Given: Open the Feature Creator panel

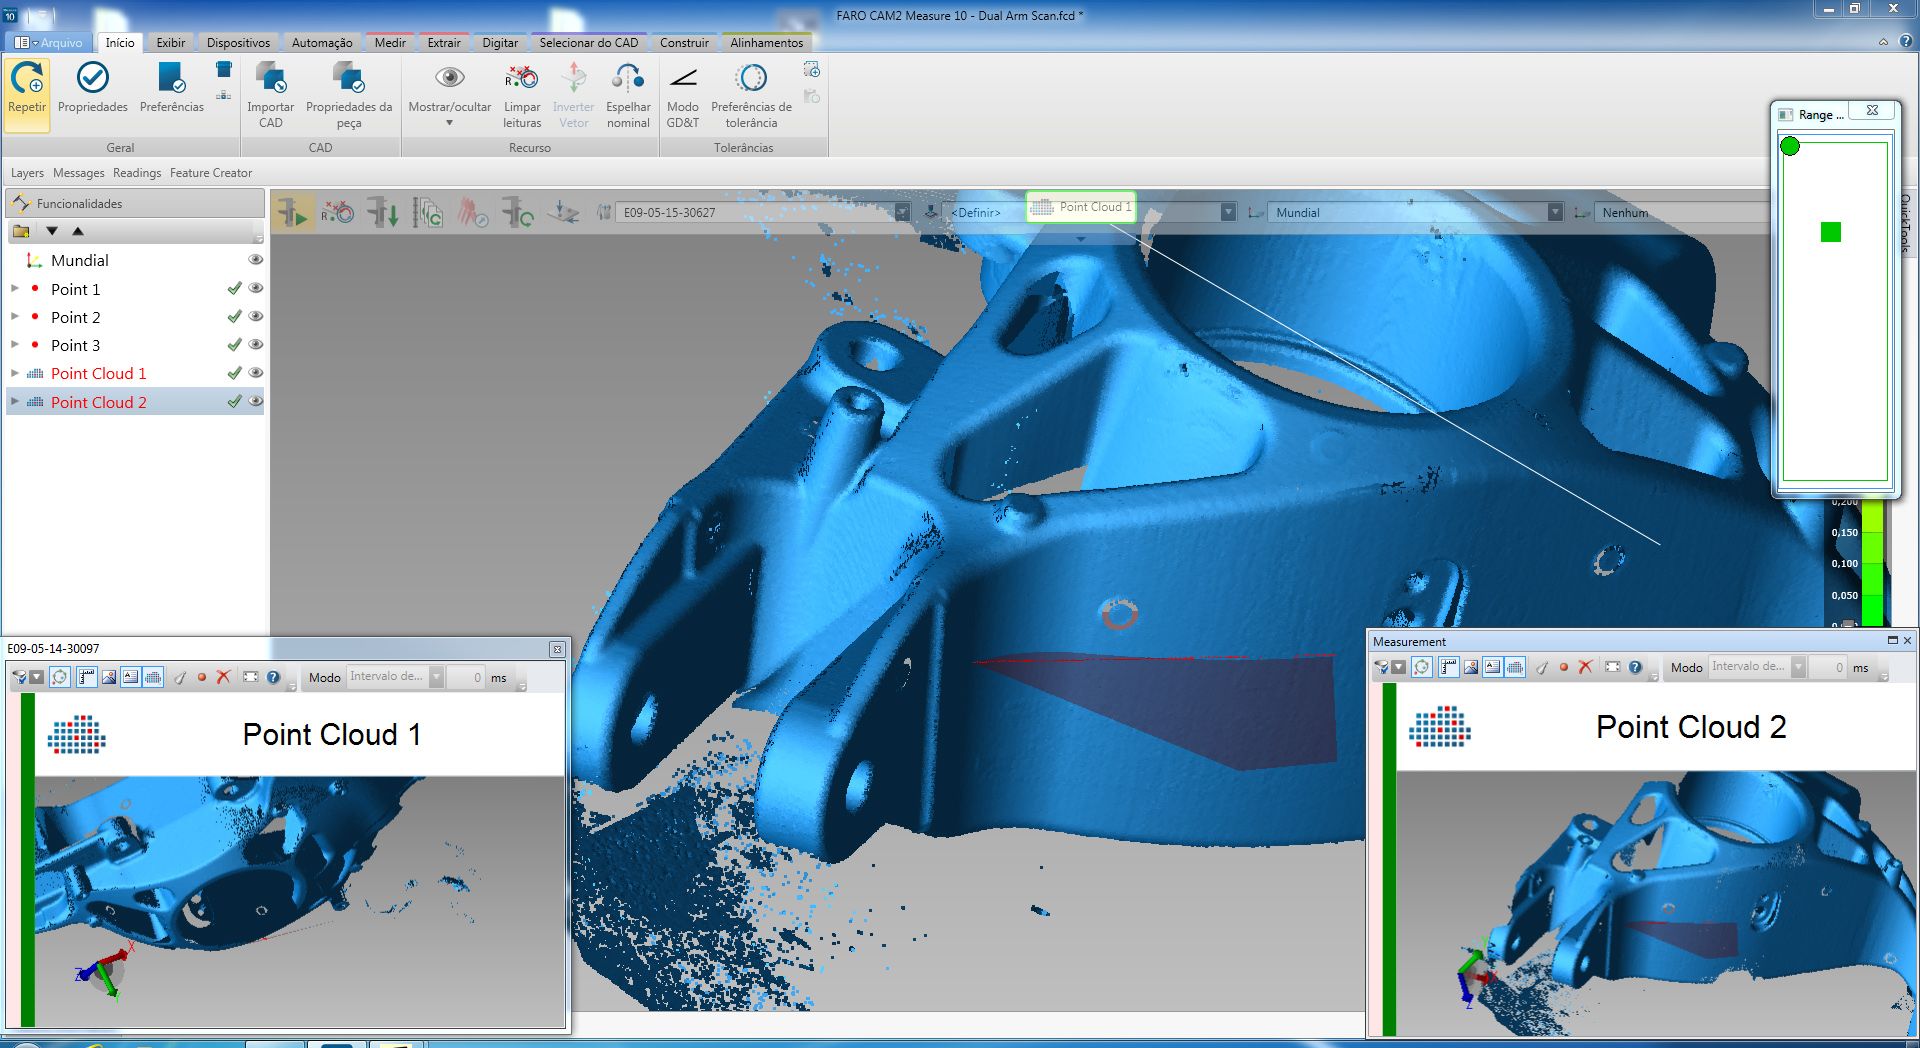Looking at the screenshot, I should click(x=210, y=173).
